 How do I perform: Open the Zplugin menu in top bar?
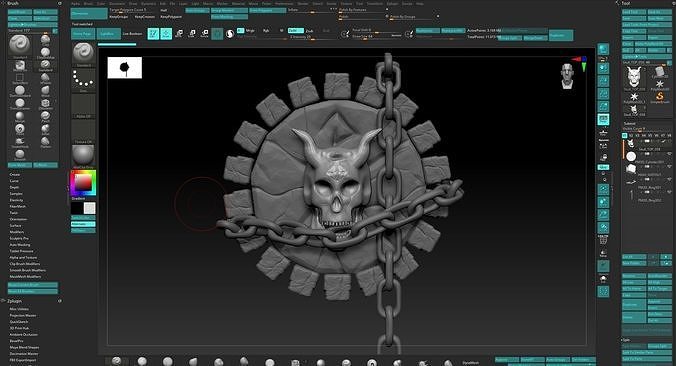[x=392, y=3]
